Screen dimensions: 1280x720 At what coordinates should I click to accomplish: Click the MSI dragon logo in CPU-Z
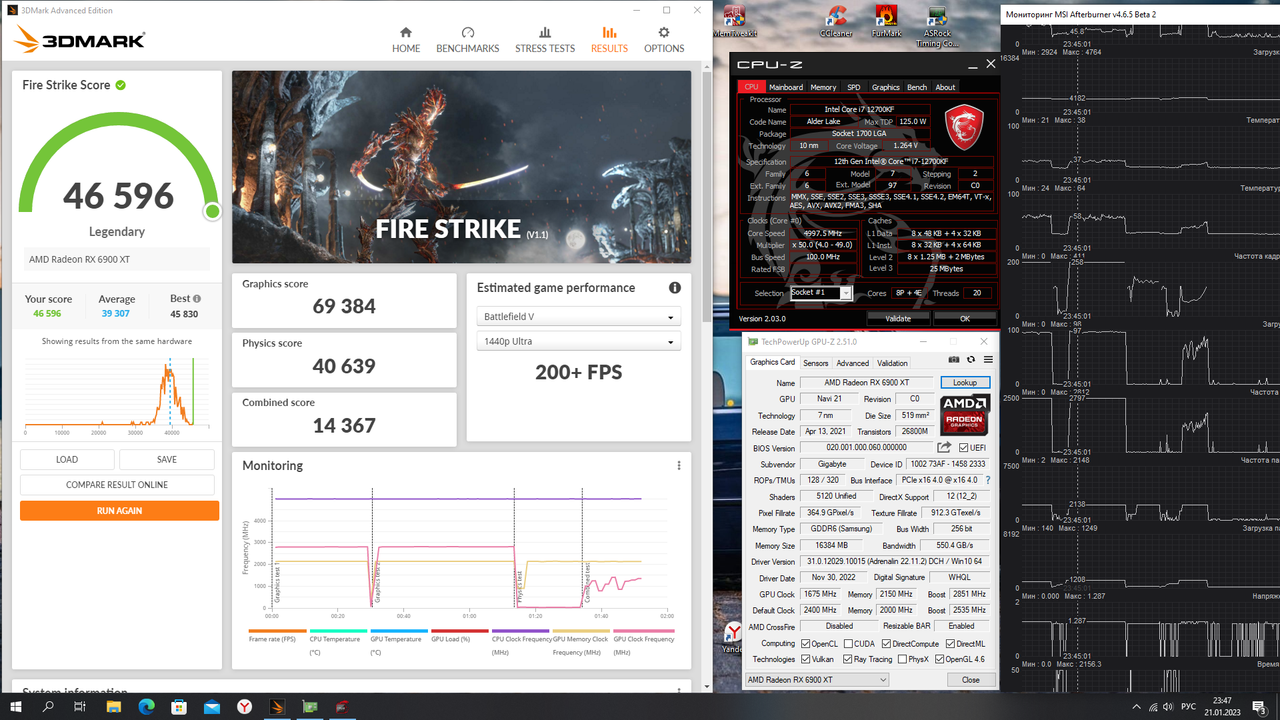[965, 125]
